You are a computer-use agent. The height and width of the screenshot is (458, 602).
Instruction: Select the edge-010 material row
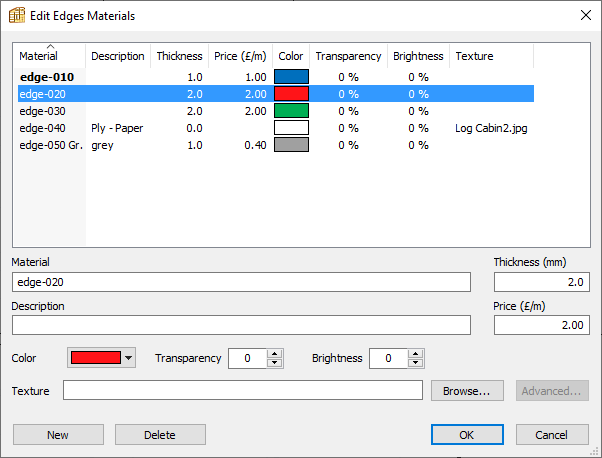tap(46, 77)
